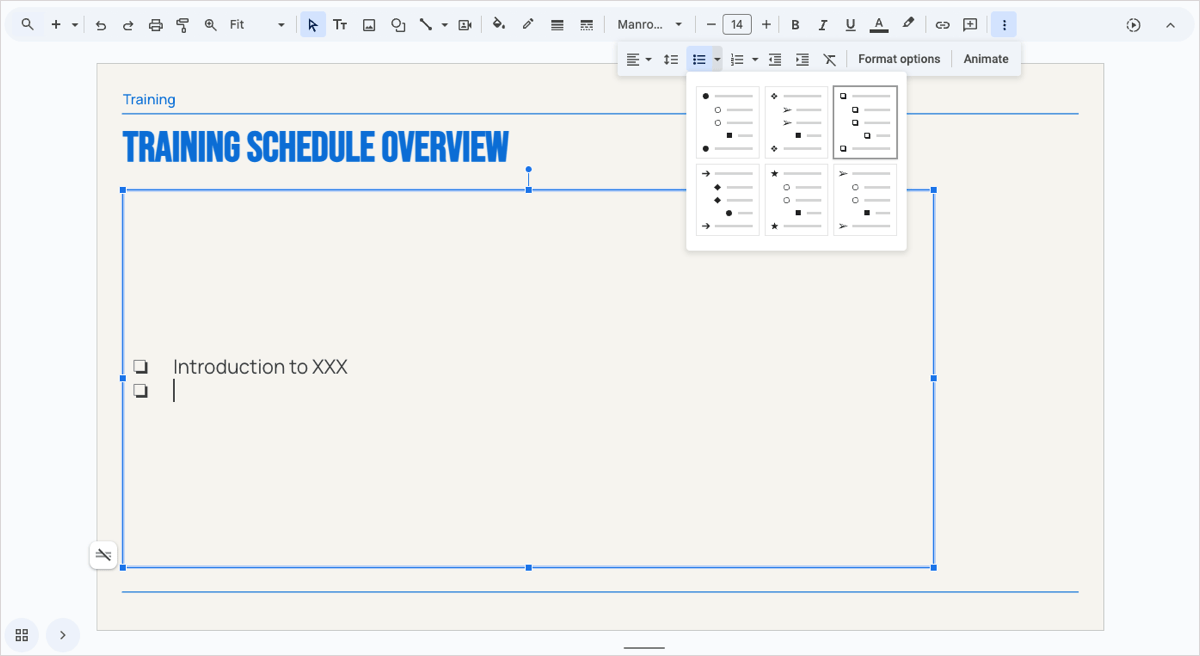This screenshot has height=656, width=1200.
Task: Click the zoom magnifier tool
Action: tap(210, 25)
